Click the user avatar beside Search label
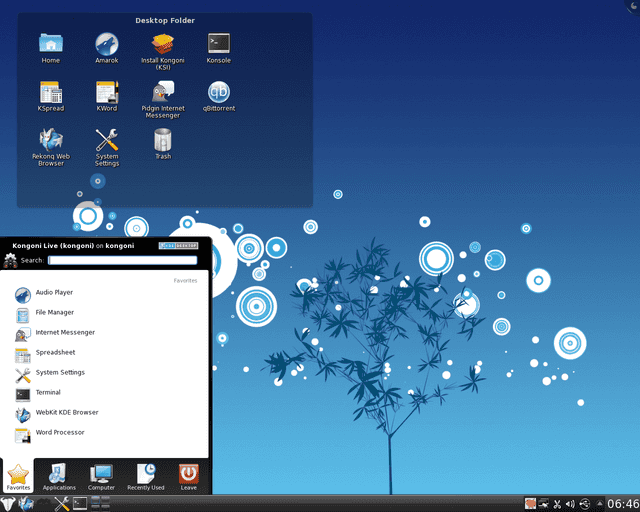640x512 pixels. (10, 260)
